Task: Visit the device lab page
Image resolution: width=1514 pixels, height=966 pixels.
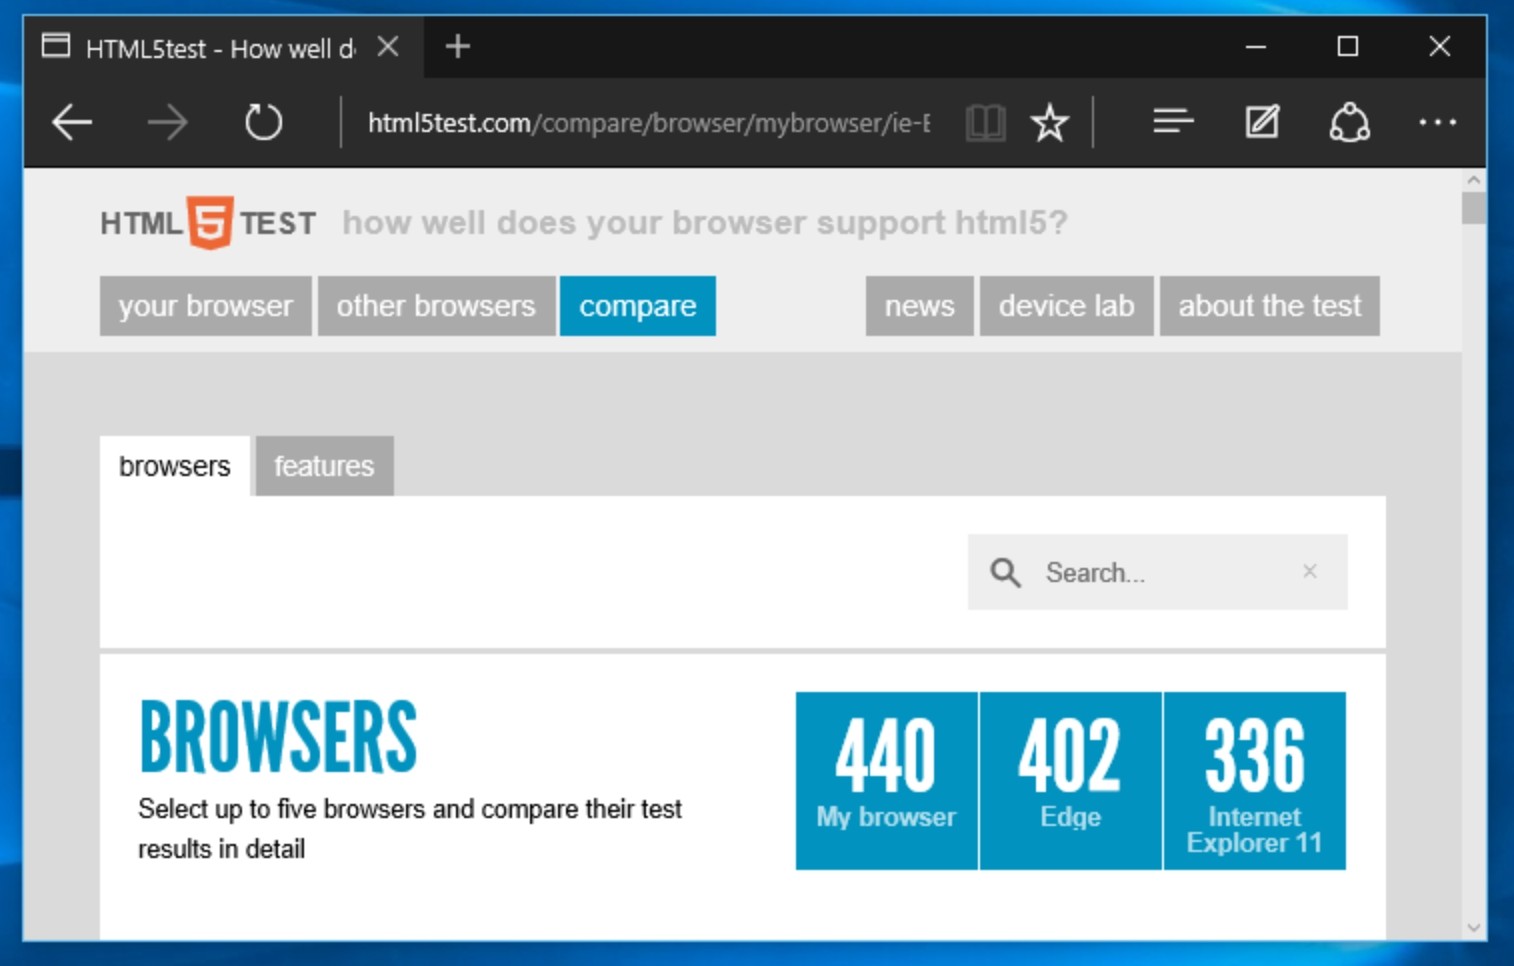Action: (x=1066, y=306)
